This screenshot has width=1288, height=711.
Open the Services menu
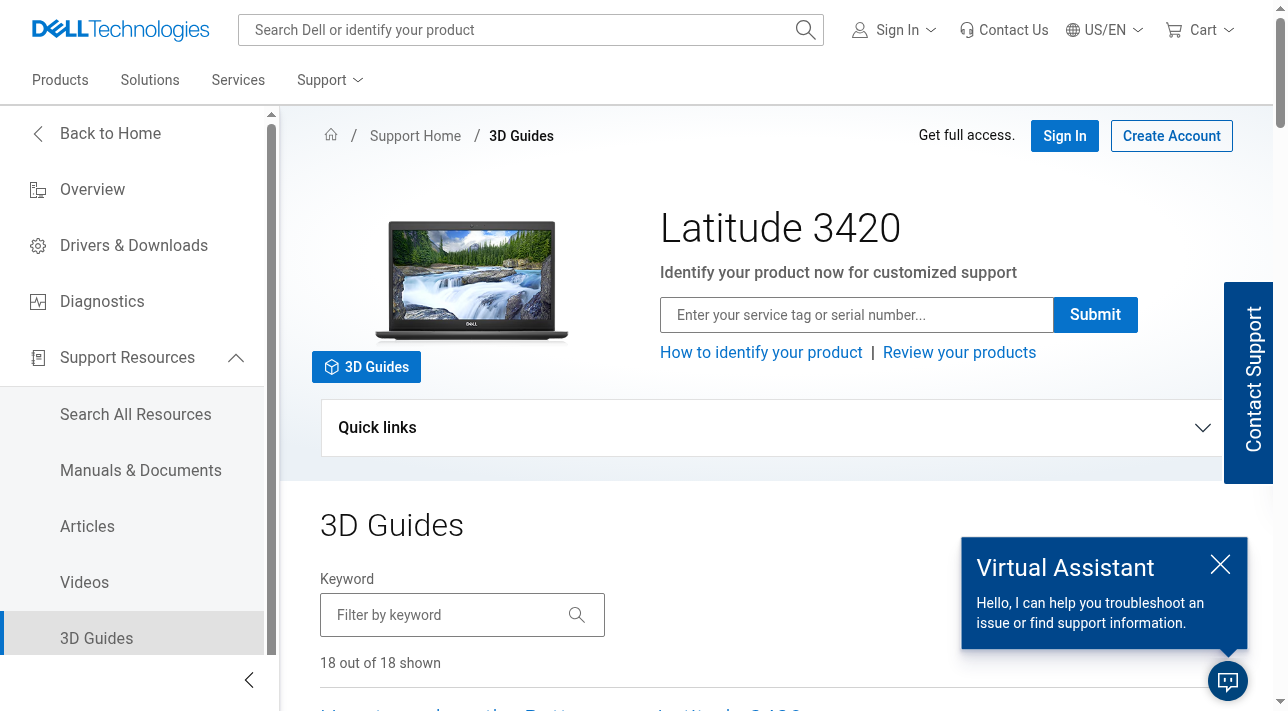point(238,80)
